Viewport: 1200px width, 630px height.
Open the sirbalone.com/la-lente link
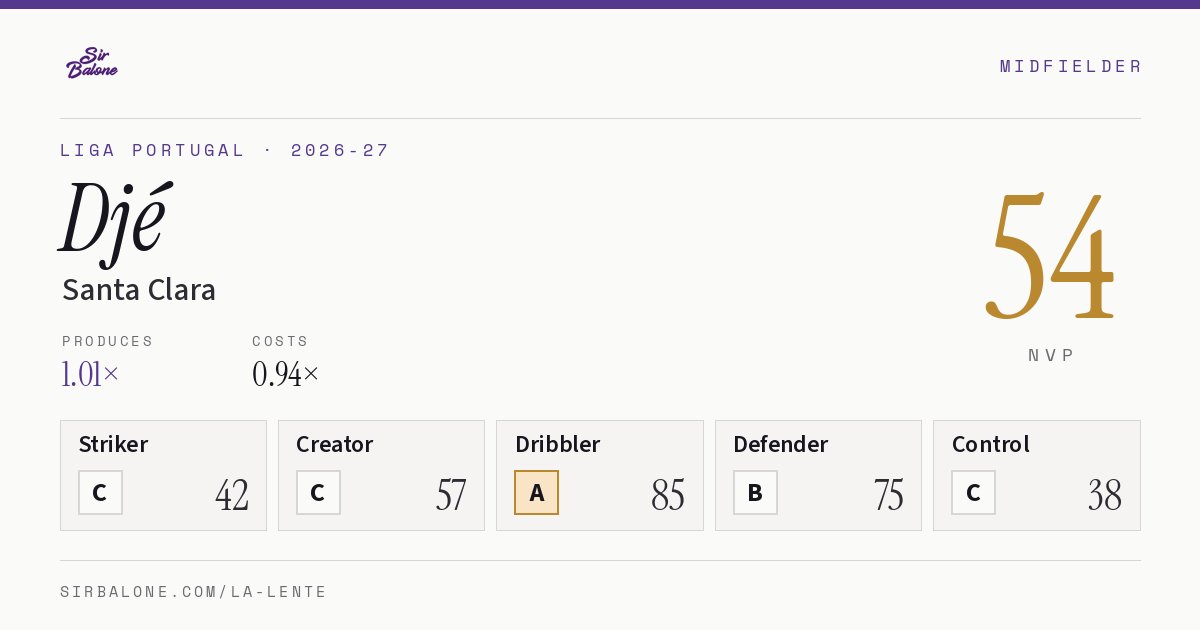click(x=194, y=592)
